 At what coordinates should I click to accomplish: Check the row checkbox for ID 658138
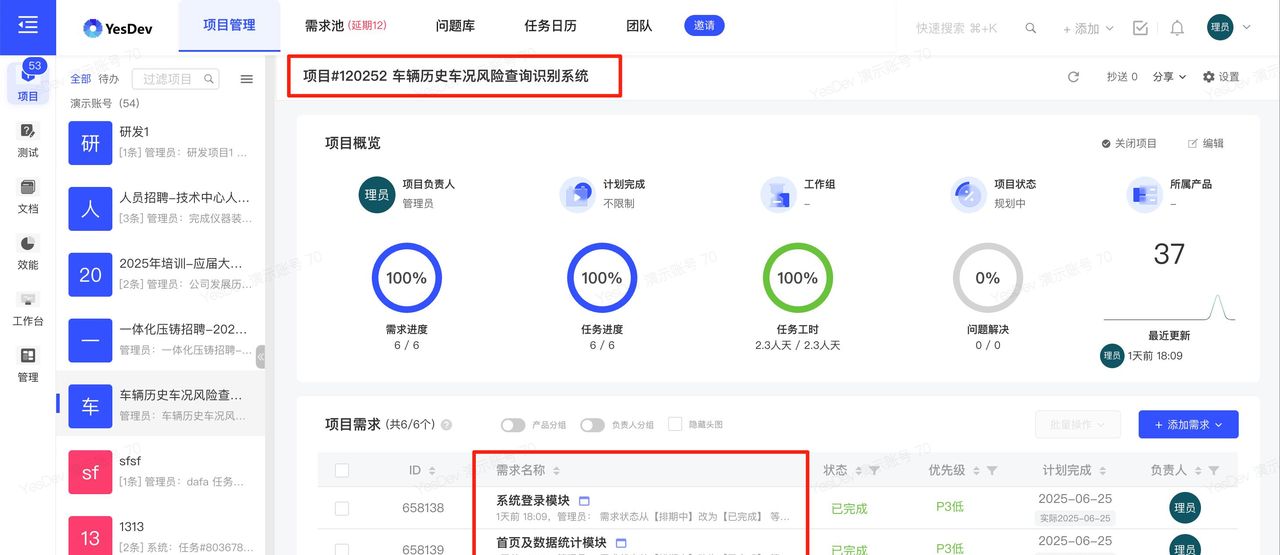342,508
